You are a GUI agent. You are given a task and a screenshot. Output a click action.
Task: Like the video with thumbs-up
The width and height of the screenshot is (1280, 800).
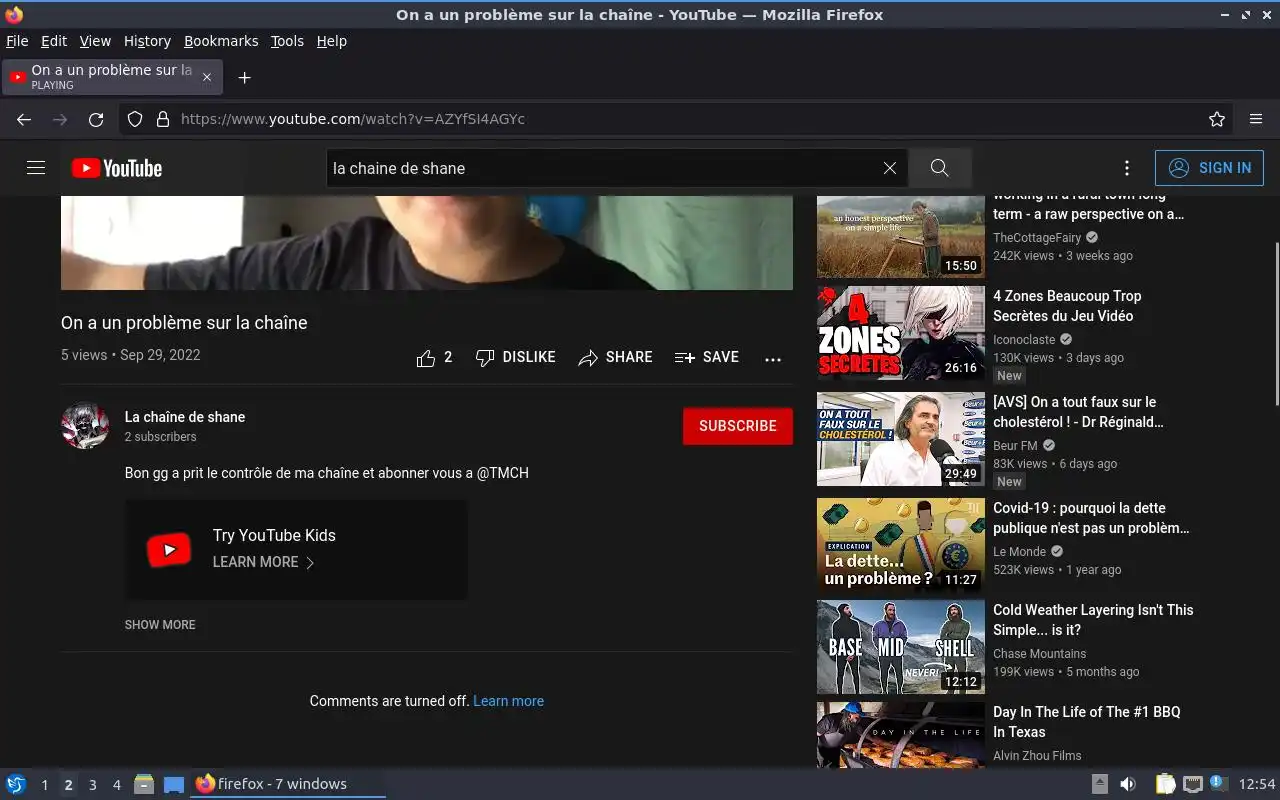435,357
